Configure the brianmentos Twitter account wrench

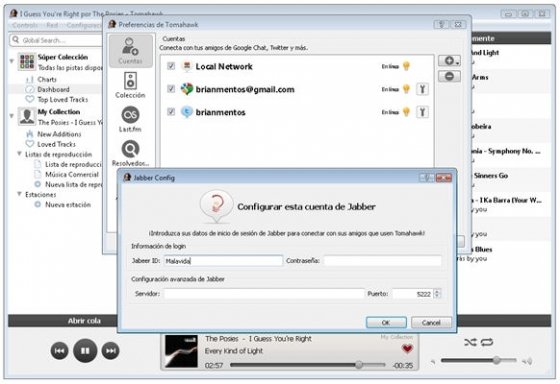pos(422,112)
